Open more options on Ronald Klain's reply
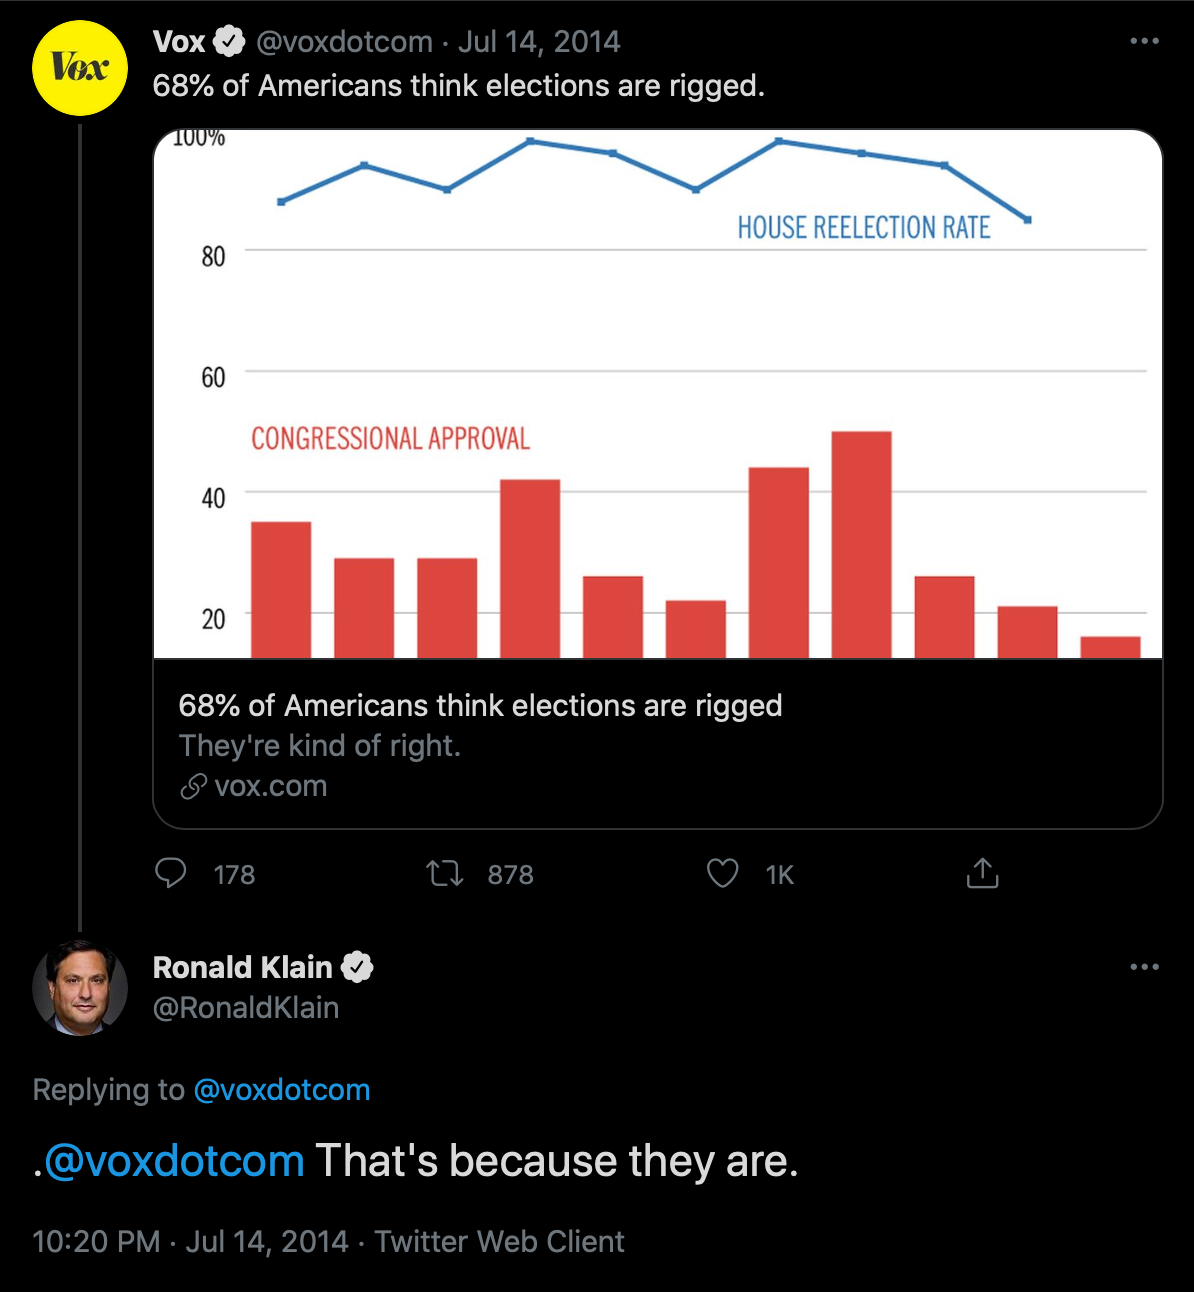Viewport: 1194px width, 1292px height. tap(1144, 967)
